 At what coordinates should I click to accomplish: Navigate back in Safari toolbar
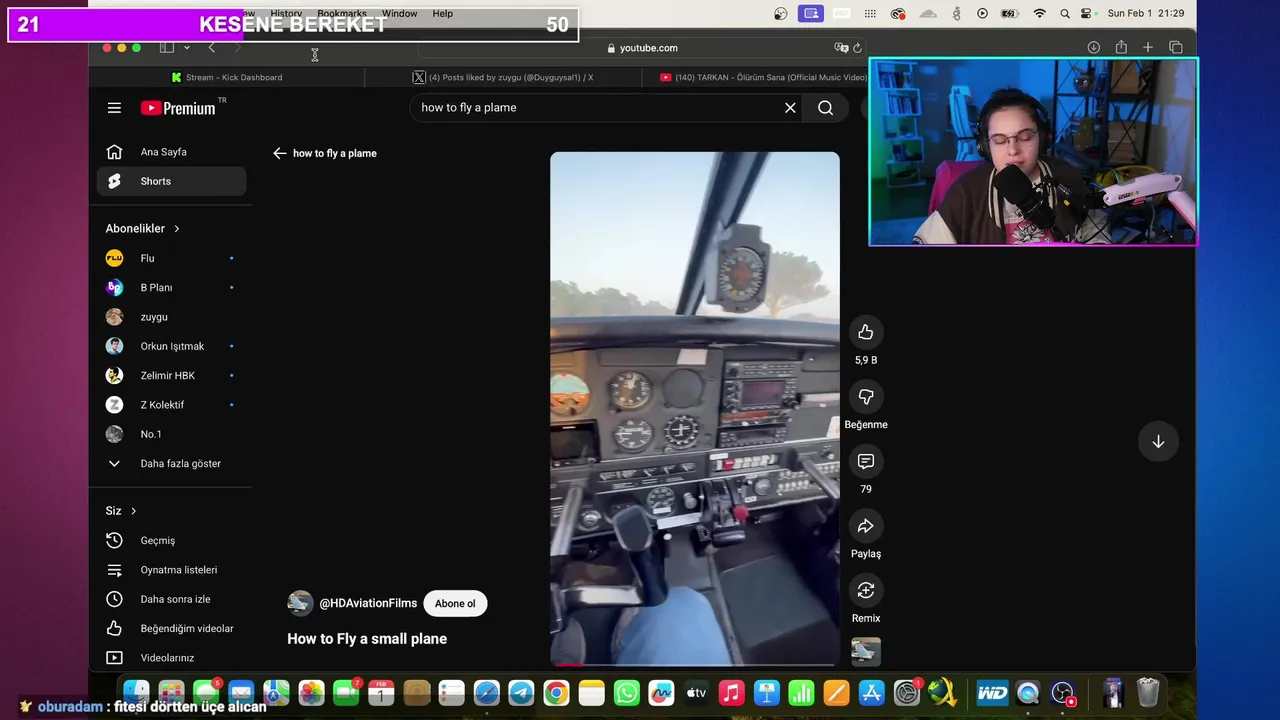[x=211, y=48]
